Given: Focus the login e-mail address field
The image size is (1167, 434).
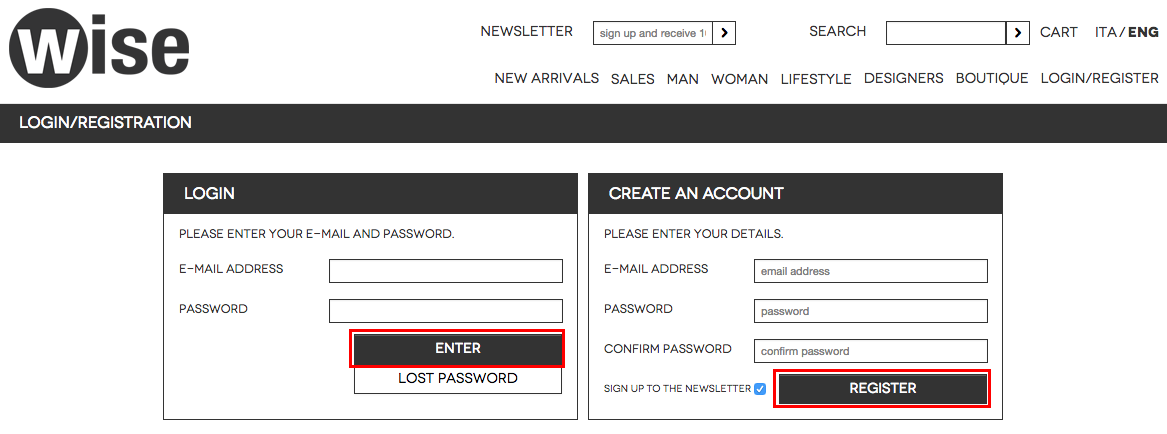Looking at the screenshot, I should (x=446, y=271).
